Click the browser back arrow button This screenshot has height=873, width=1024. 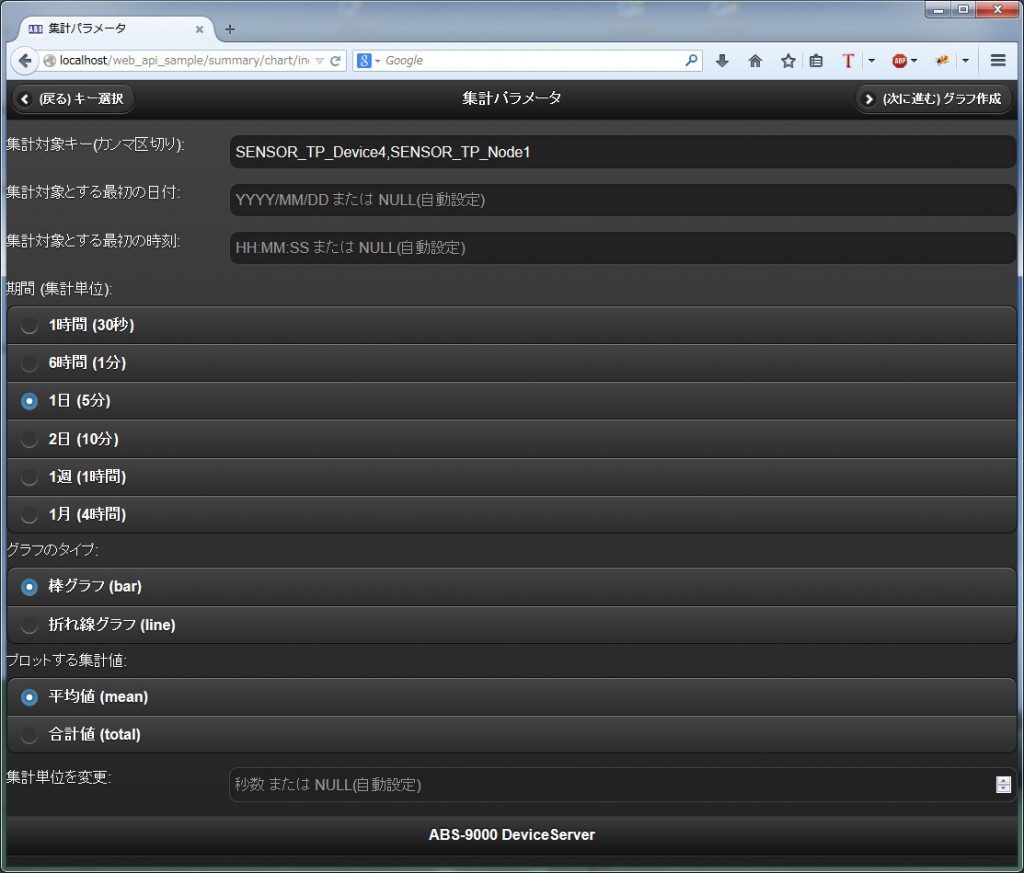[24, 61]
